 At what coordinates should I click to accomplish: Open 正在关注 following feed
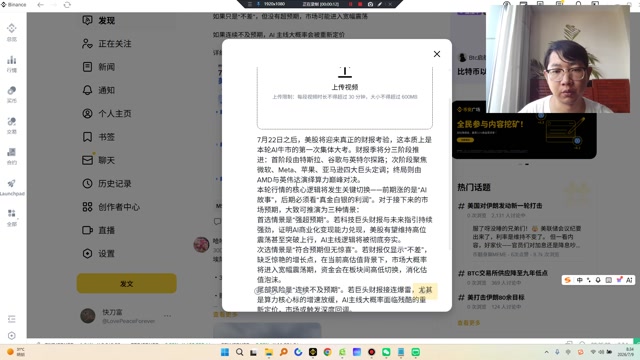[115, 44]
